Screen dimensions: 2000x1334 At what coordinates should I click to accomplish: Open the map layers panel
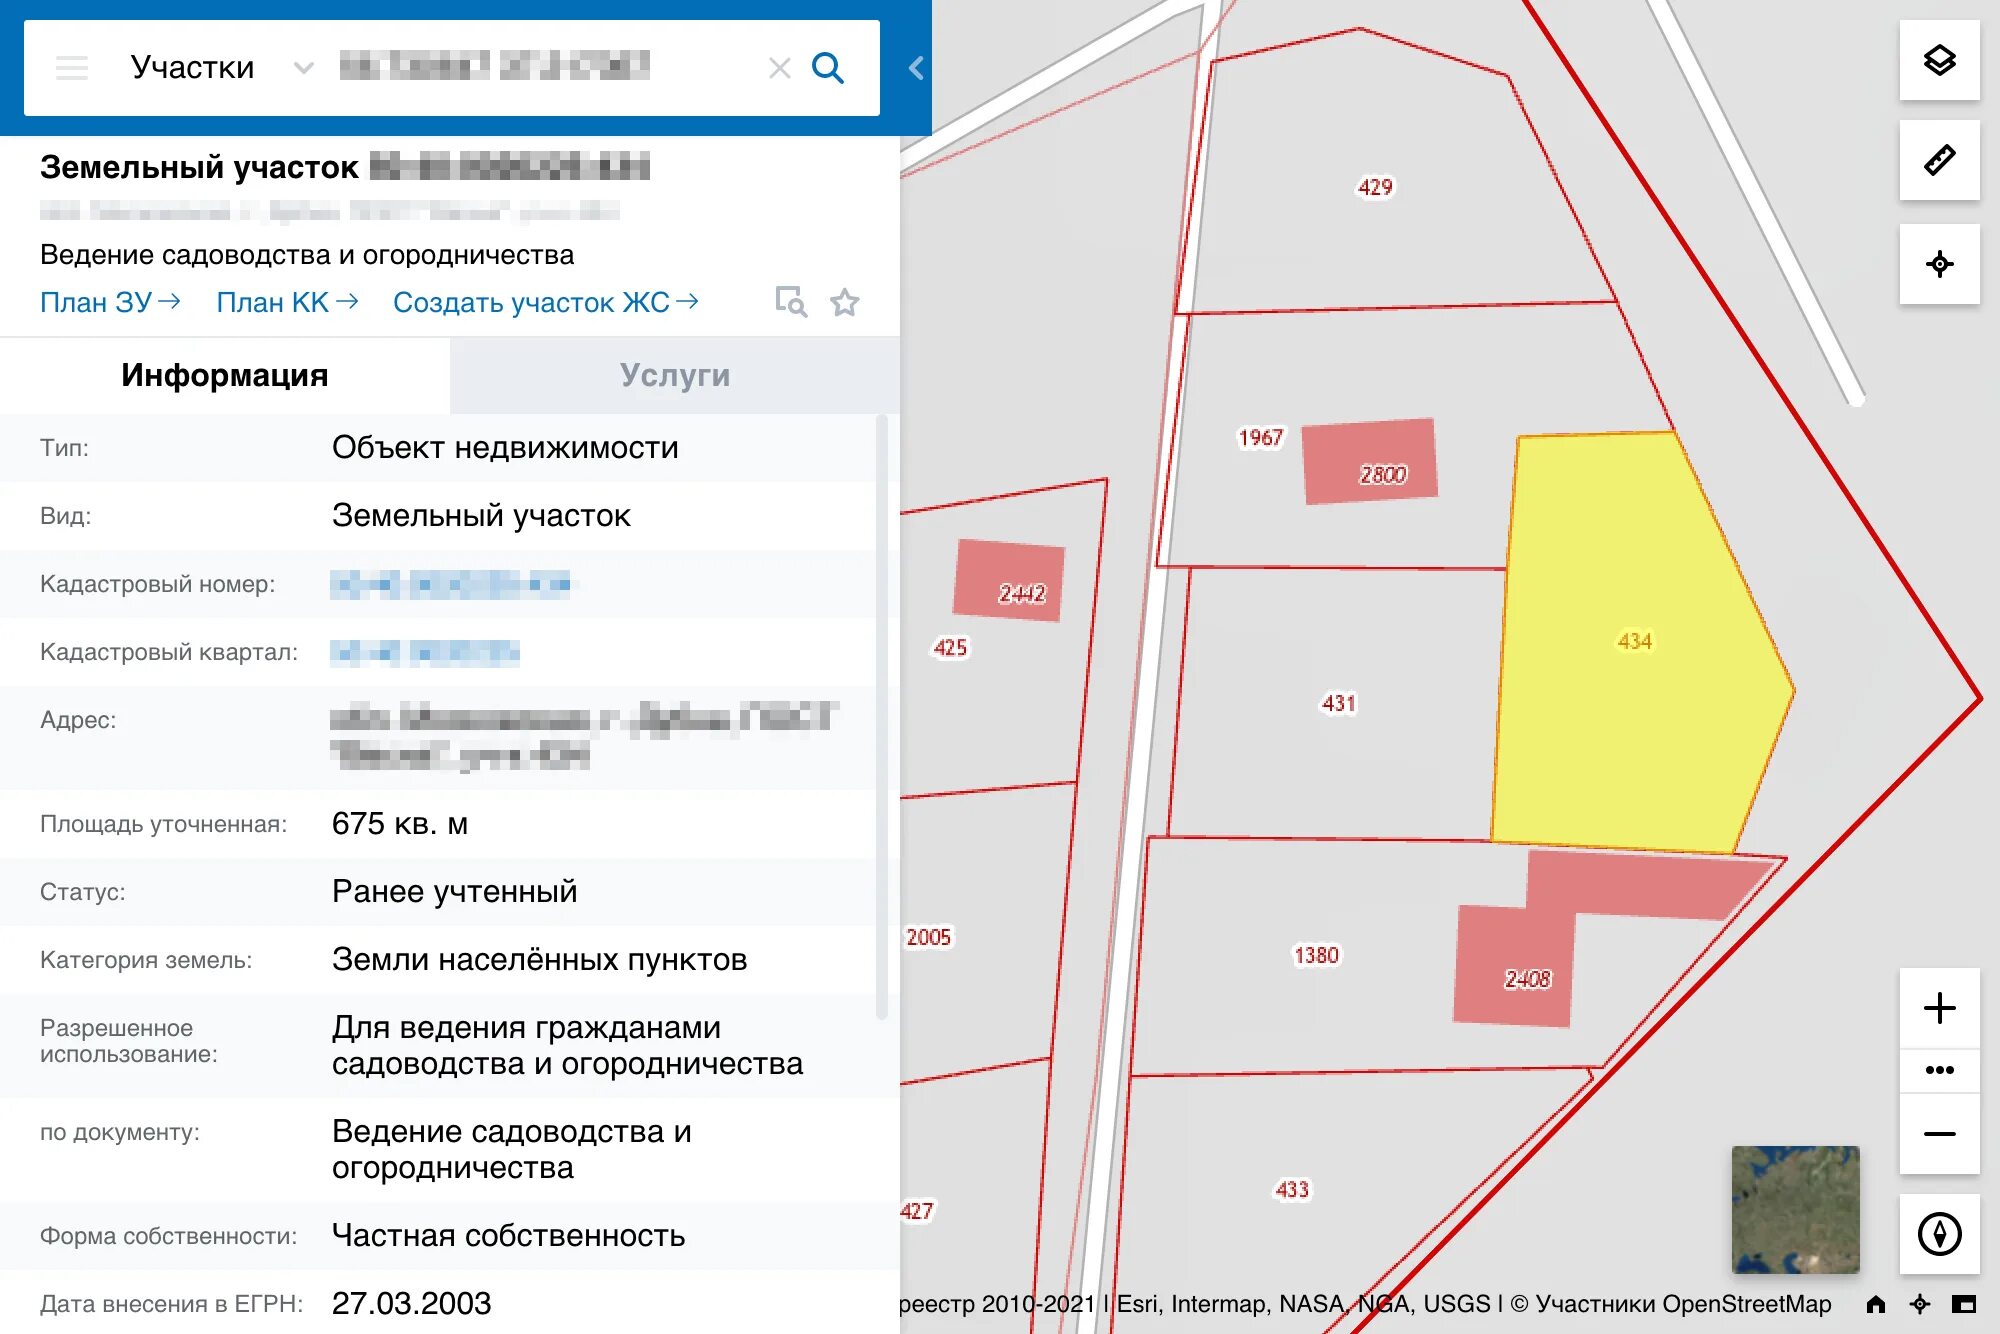(x=1939, y=61)
